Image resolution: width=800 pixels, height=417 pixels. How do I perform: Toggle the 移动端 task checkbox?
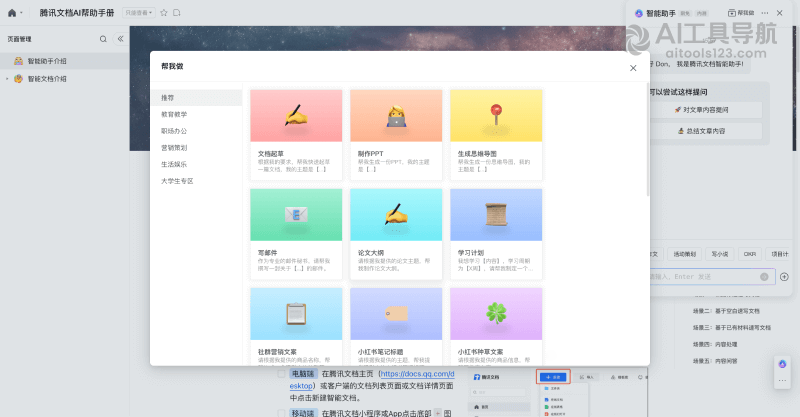click(281, 413)
